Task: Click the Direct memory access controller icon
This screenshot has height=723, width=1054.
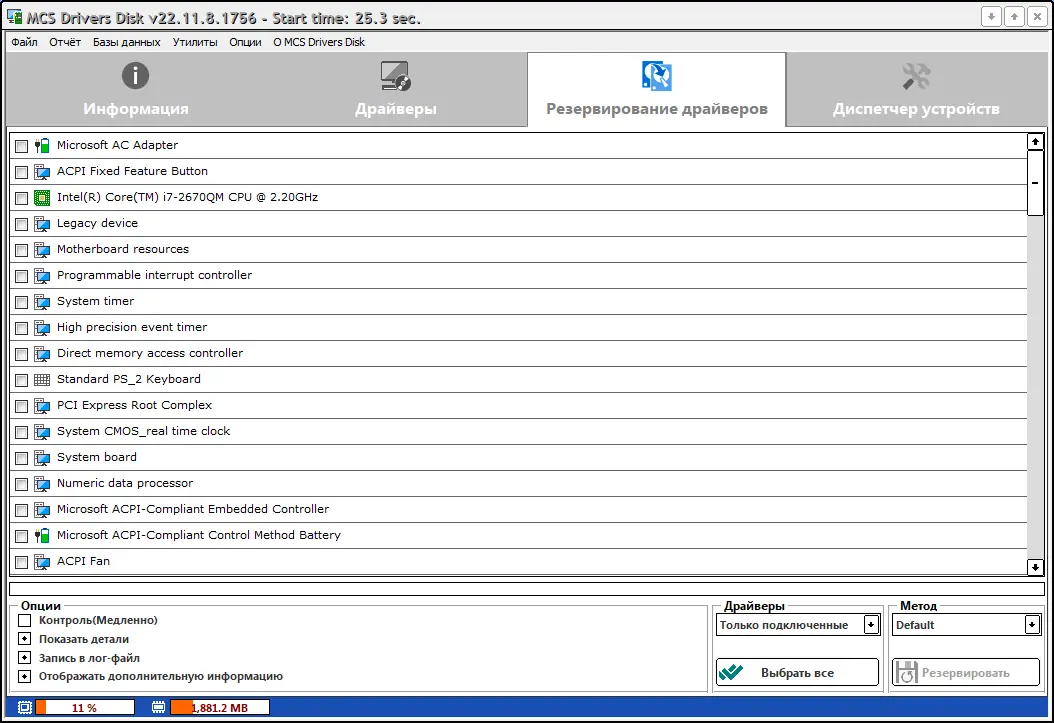Action: click(42, 353)
